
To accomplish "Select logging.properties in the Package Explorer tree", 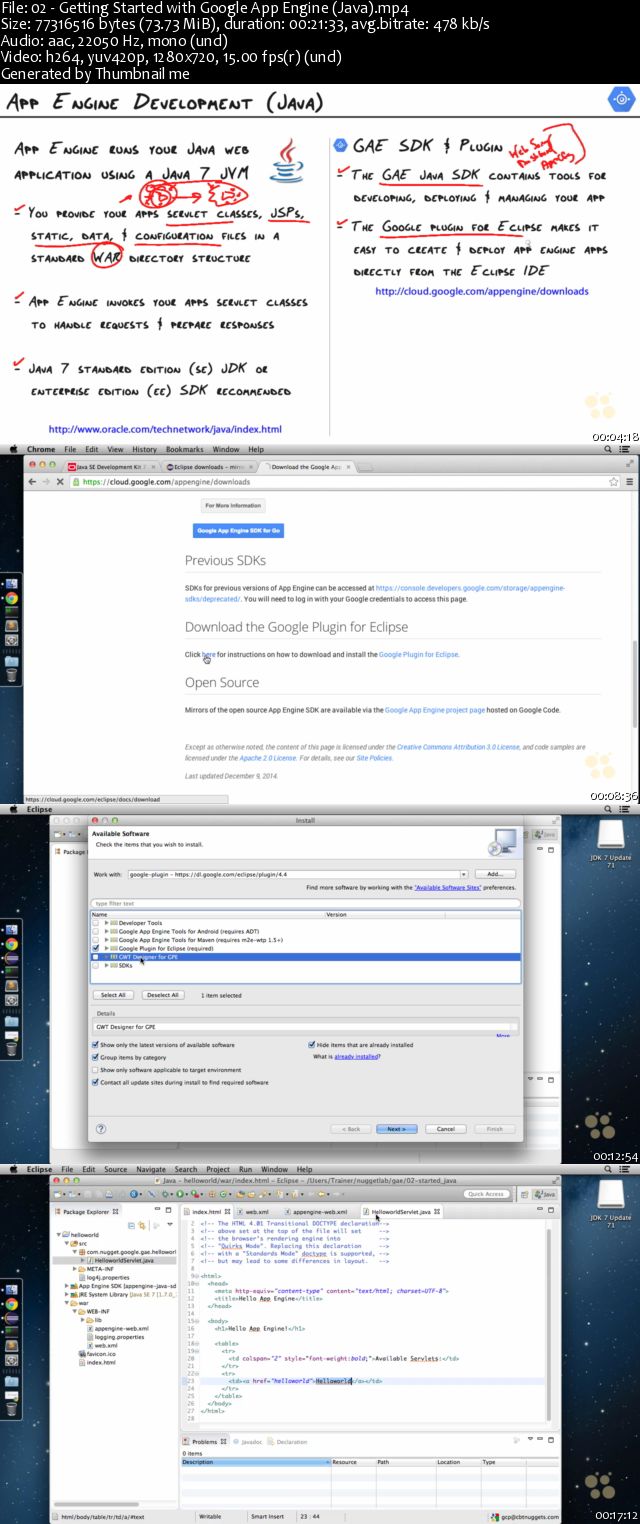I will coord(116,1337).
